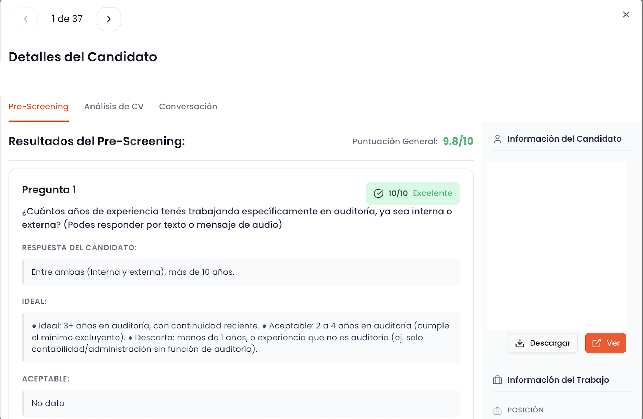Click the Puntuación General label

click(x=394, y=141)
